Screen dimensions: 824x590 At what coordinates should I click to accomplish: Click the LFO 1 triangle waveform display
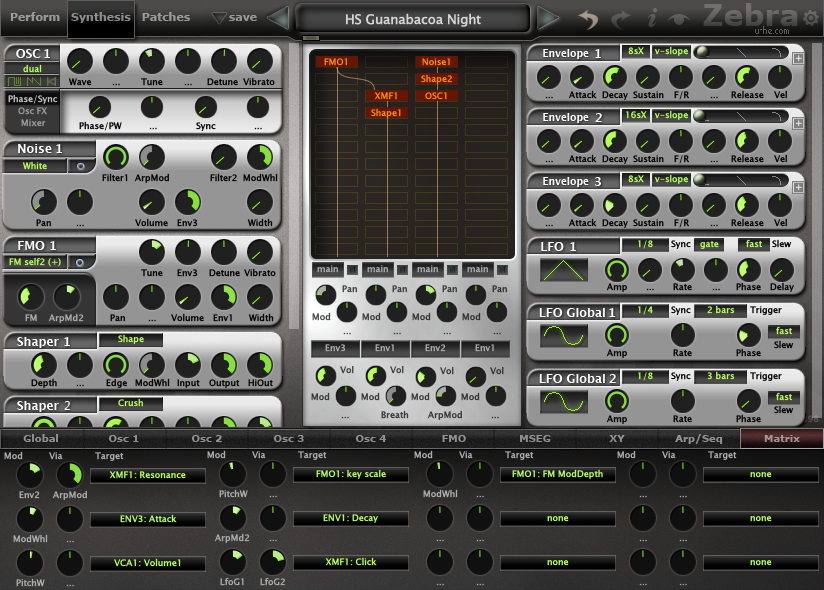(564, 271)
